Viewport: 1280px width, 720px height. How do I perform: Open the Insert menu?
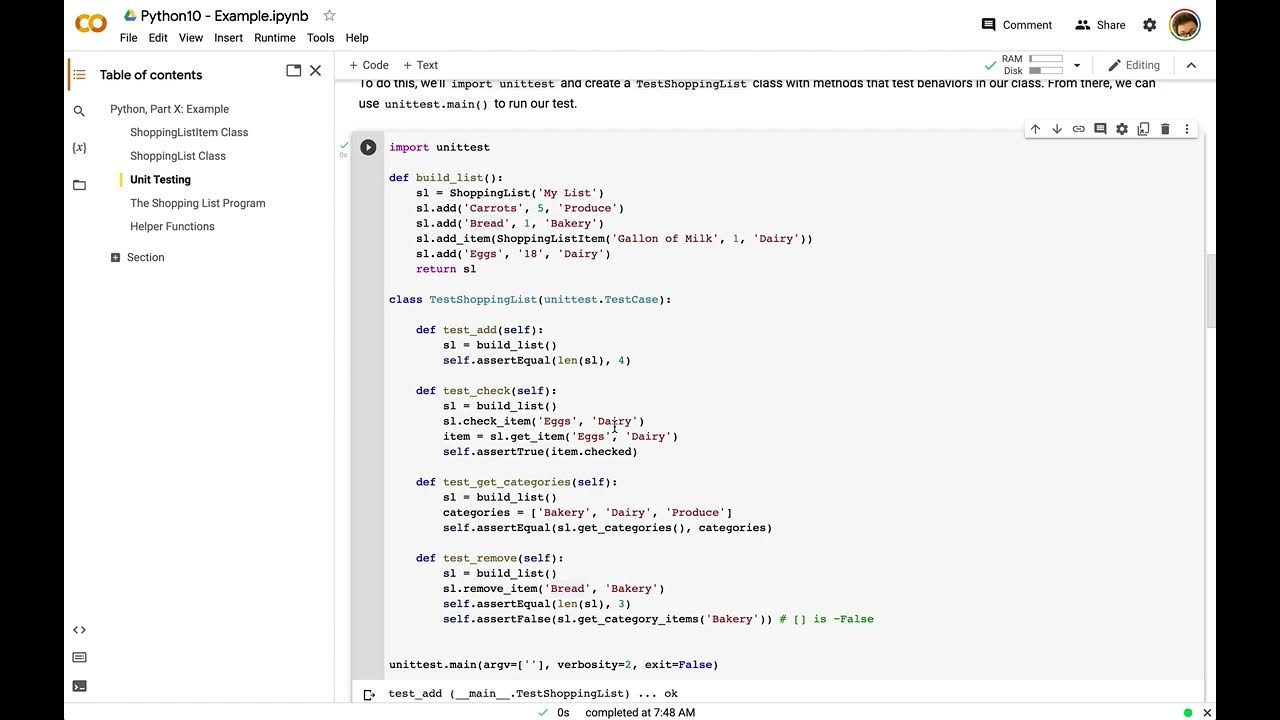228,38
